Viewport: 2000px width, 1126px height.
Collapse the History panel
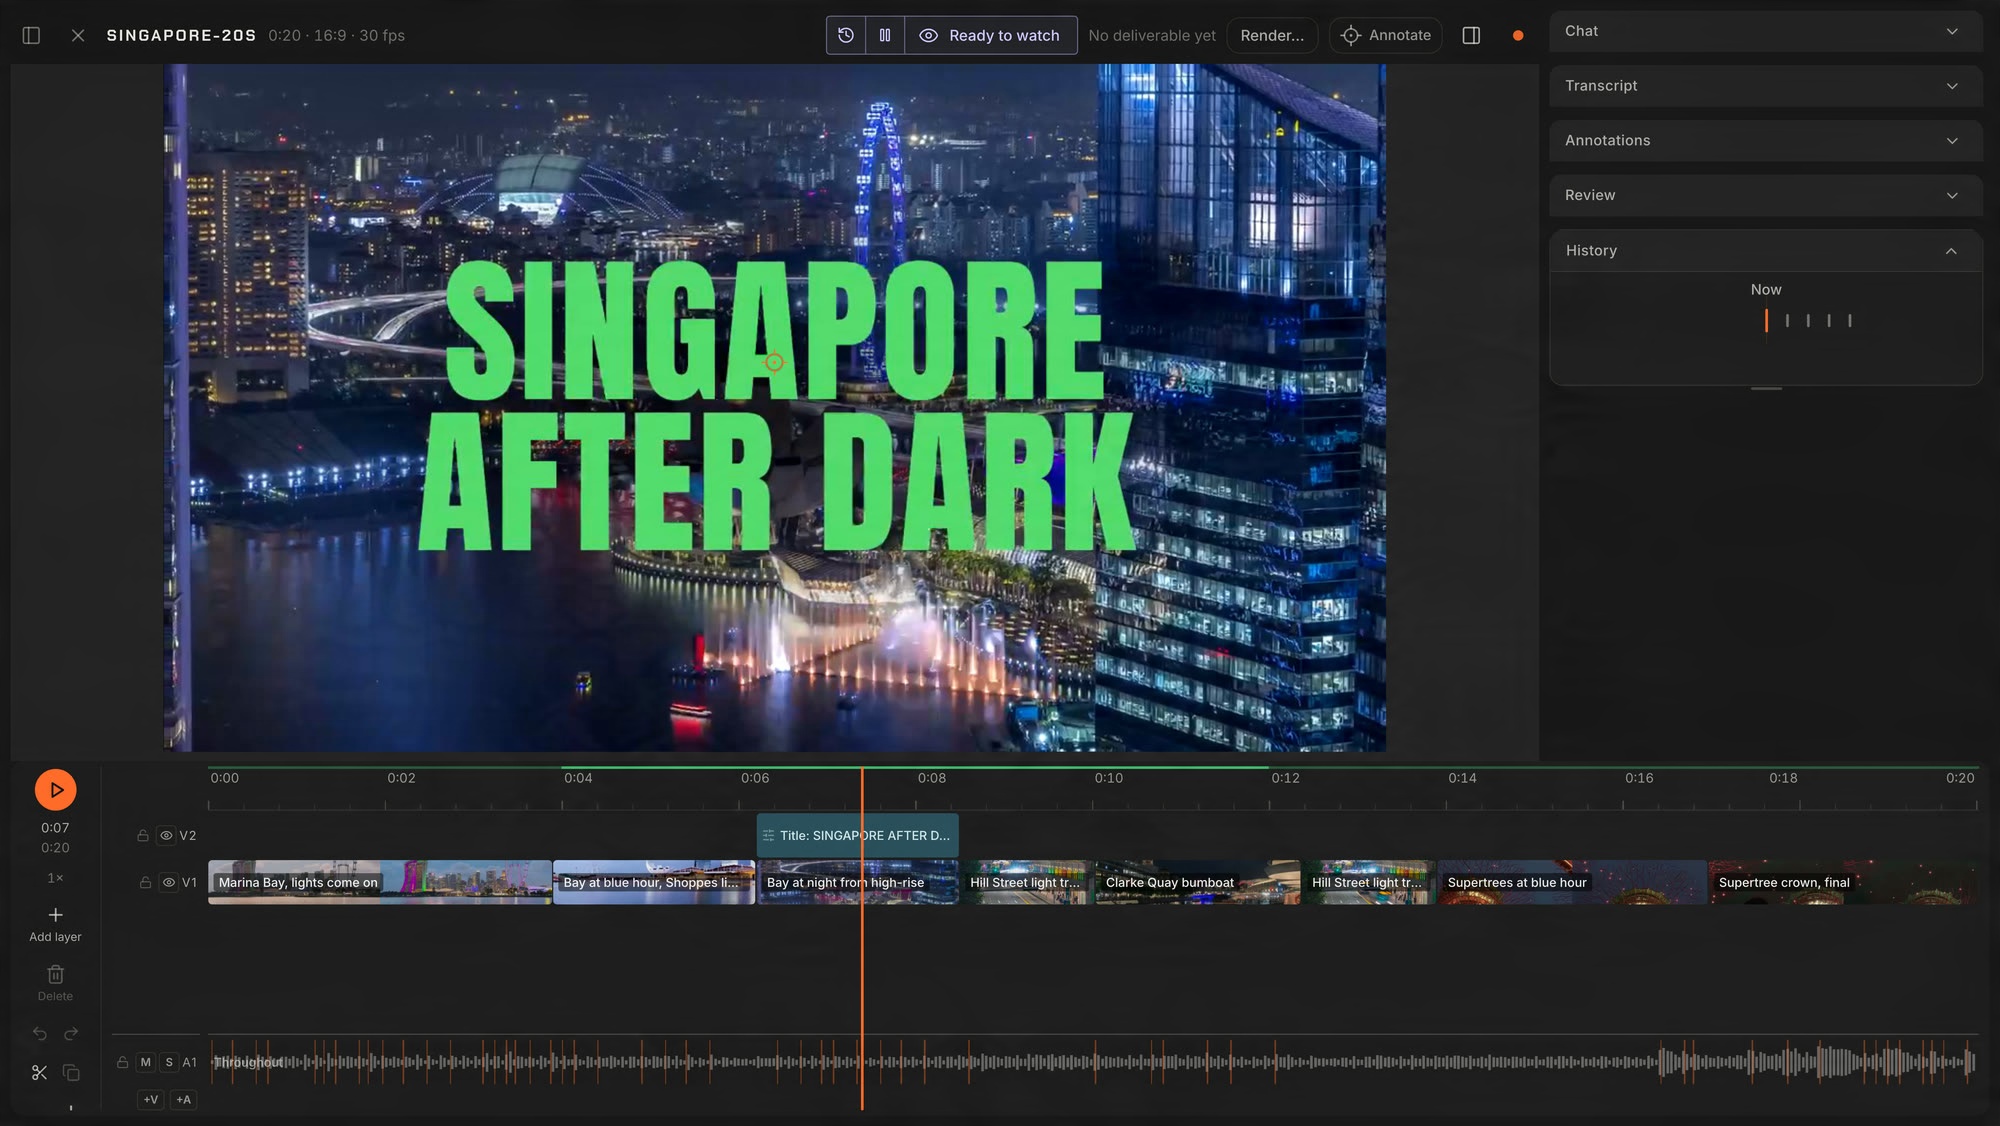[1766, 251]
